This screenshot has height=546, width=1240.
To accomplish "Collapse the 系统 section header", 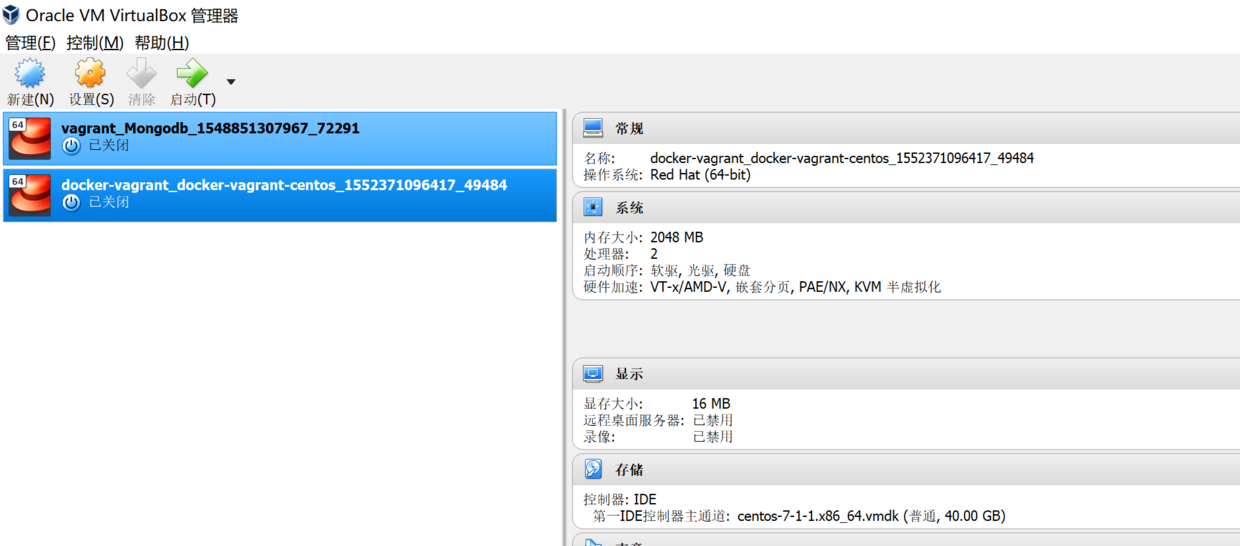I will pyautogui.click(x=629, y=208).
